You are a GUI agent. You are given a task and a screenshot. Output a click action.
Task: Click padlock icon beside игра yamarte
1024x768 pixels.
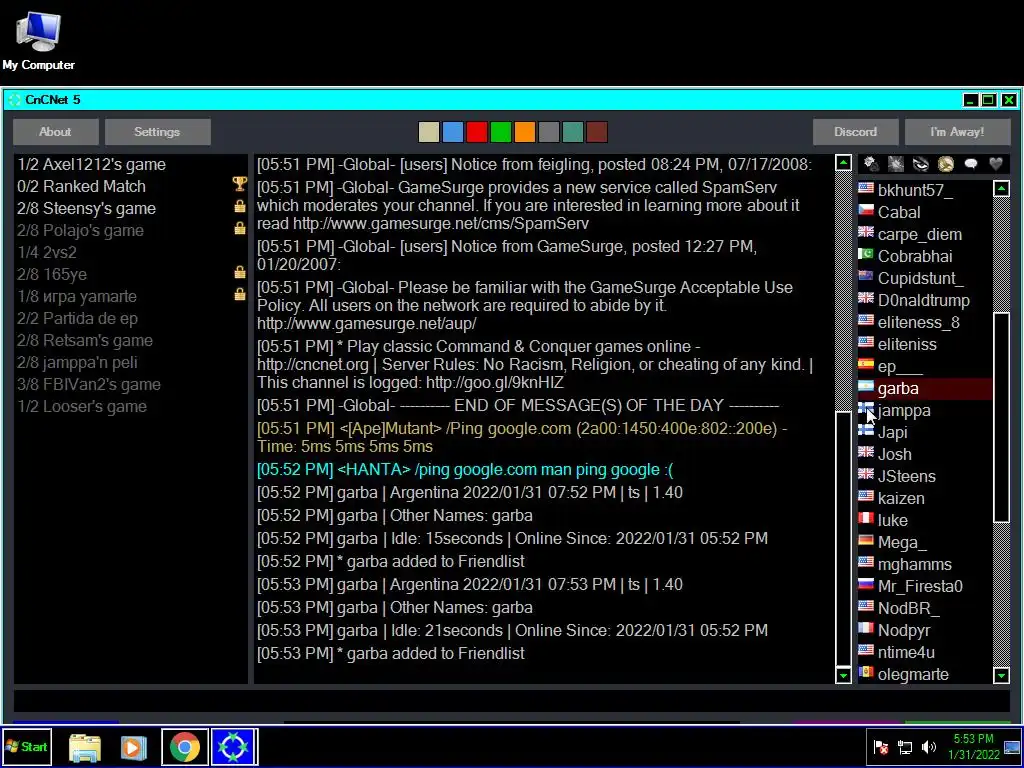[240, 295]
